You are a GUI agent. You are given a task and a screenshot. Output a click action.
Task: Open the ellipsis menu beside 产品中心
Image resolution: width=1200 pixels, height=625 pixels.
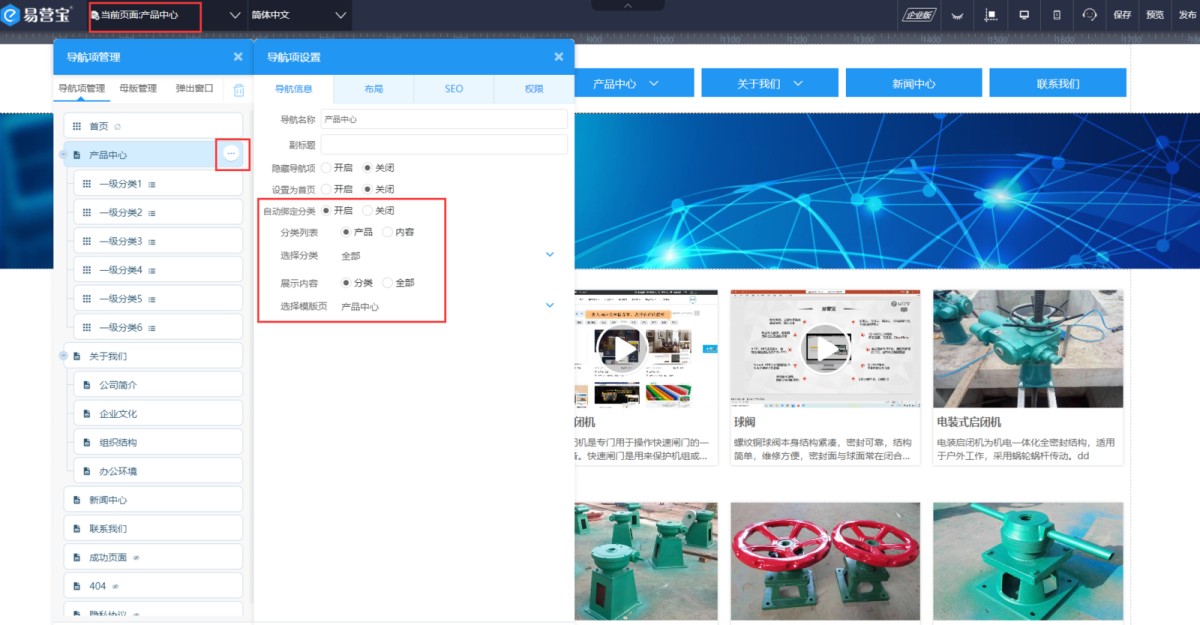tap(232, 154)
